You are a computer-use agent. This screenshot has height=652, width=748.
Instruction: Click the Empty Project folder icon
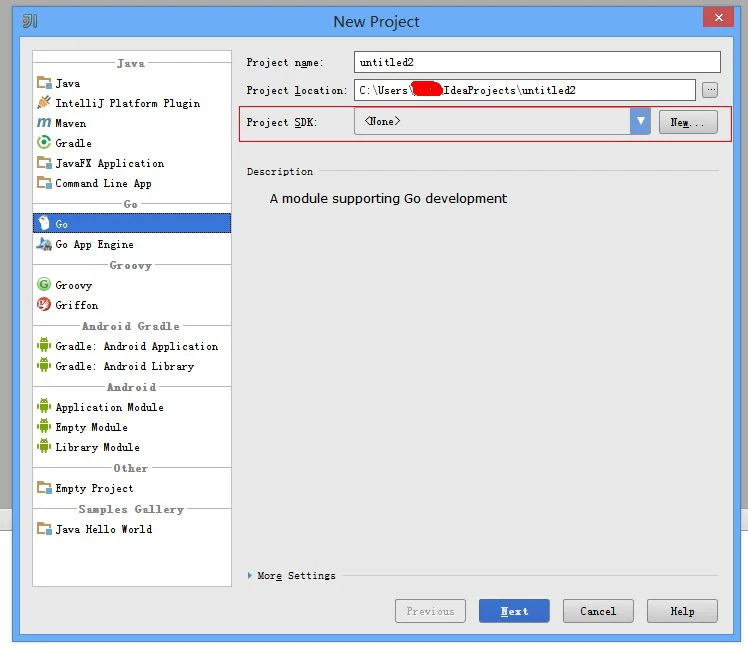click(44, 487)
